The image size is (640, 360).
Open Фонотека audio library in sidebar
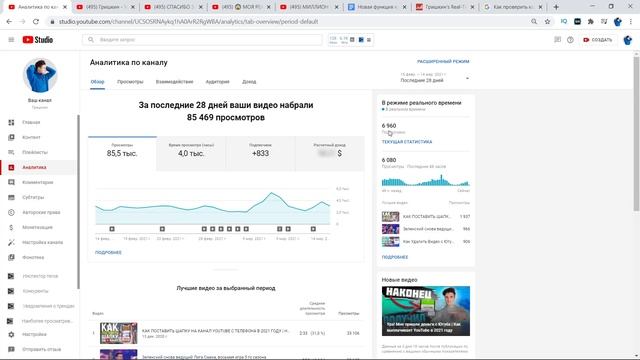coord(33,258)
